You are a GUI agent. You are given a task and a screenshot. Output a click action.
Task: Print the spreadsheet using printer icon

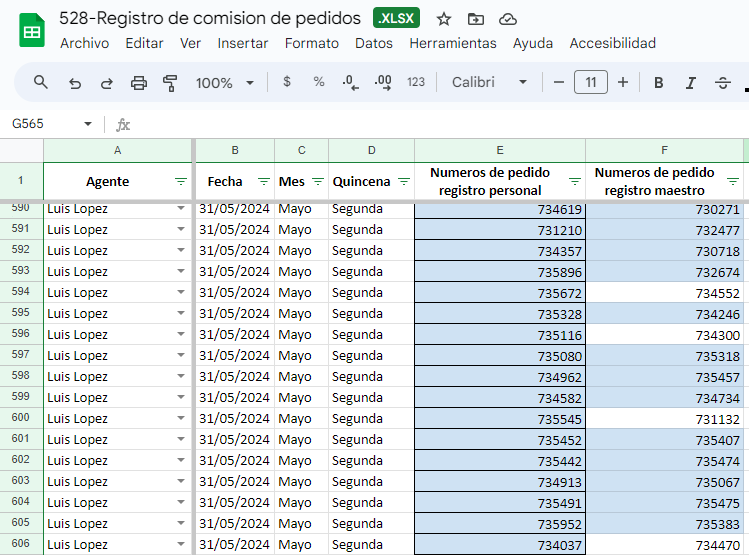(139, 83)
